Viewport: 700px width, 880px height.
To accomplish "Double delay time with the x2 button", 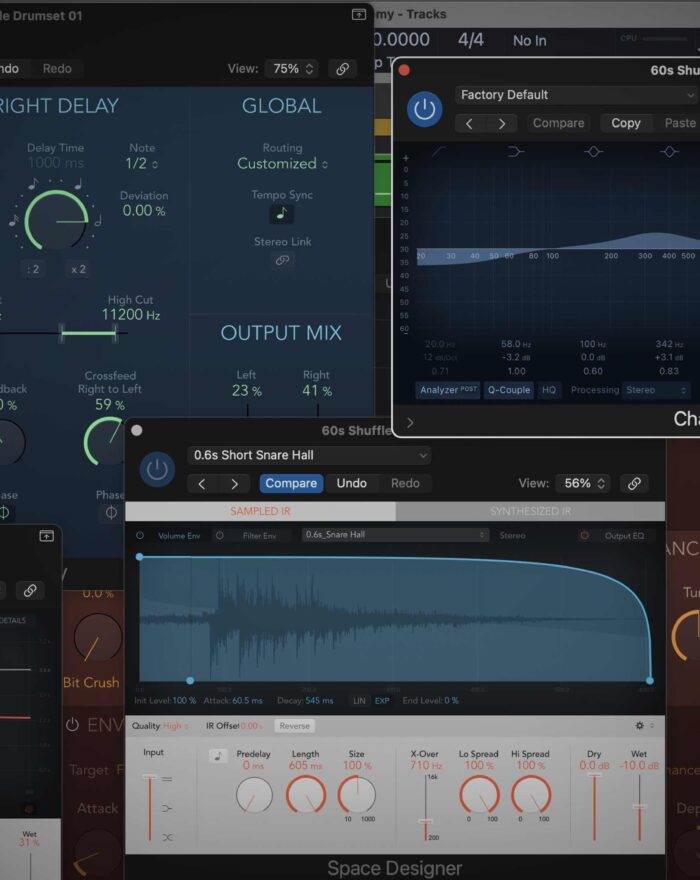I will pyautogui.click(x=78, y=269).
